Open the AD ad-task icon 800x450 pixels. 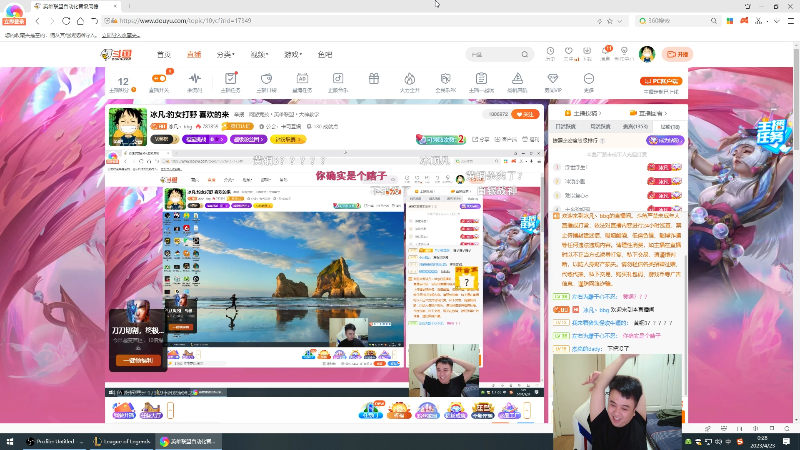(x=302, y=79)
